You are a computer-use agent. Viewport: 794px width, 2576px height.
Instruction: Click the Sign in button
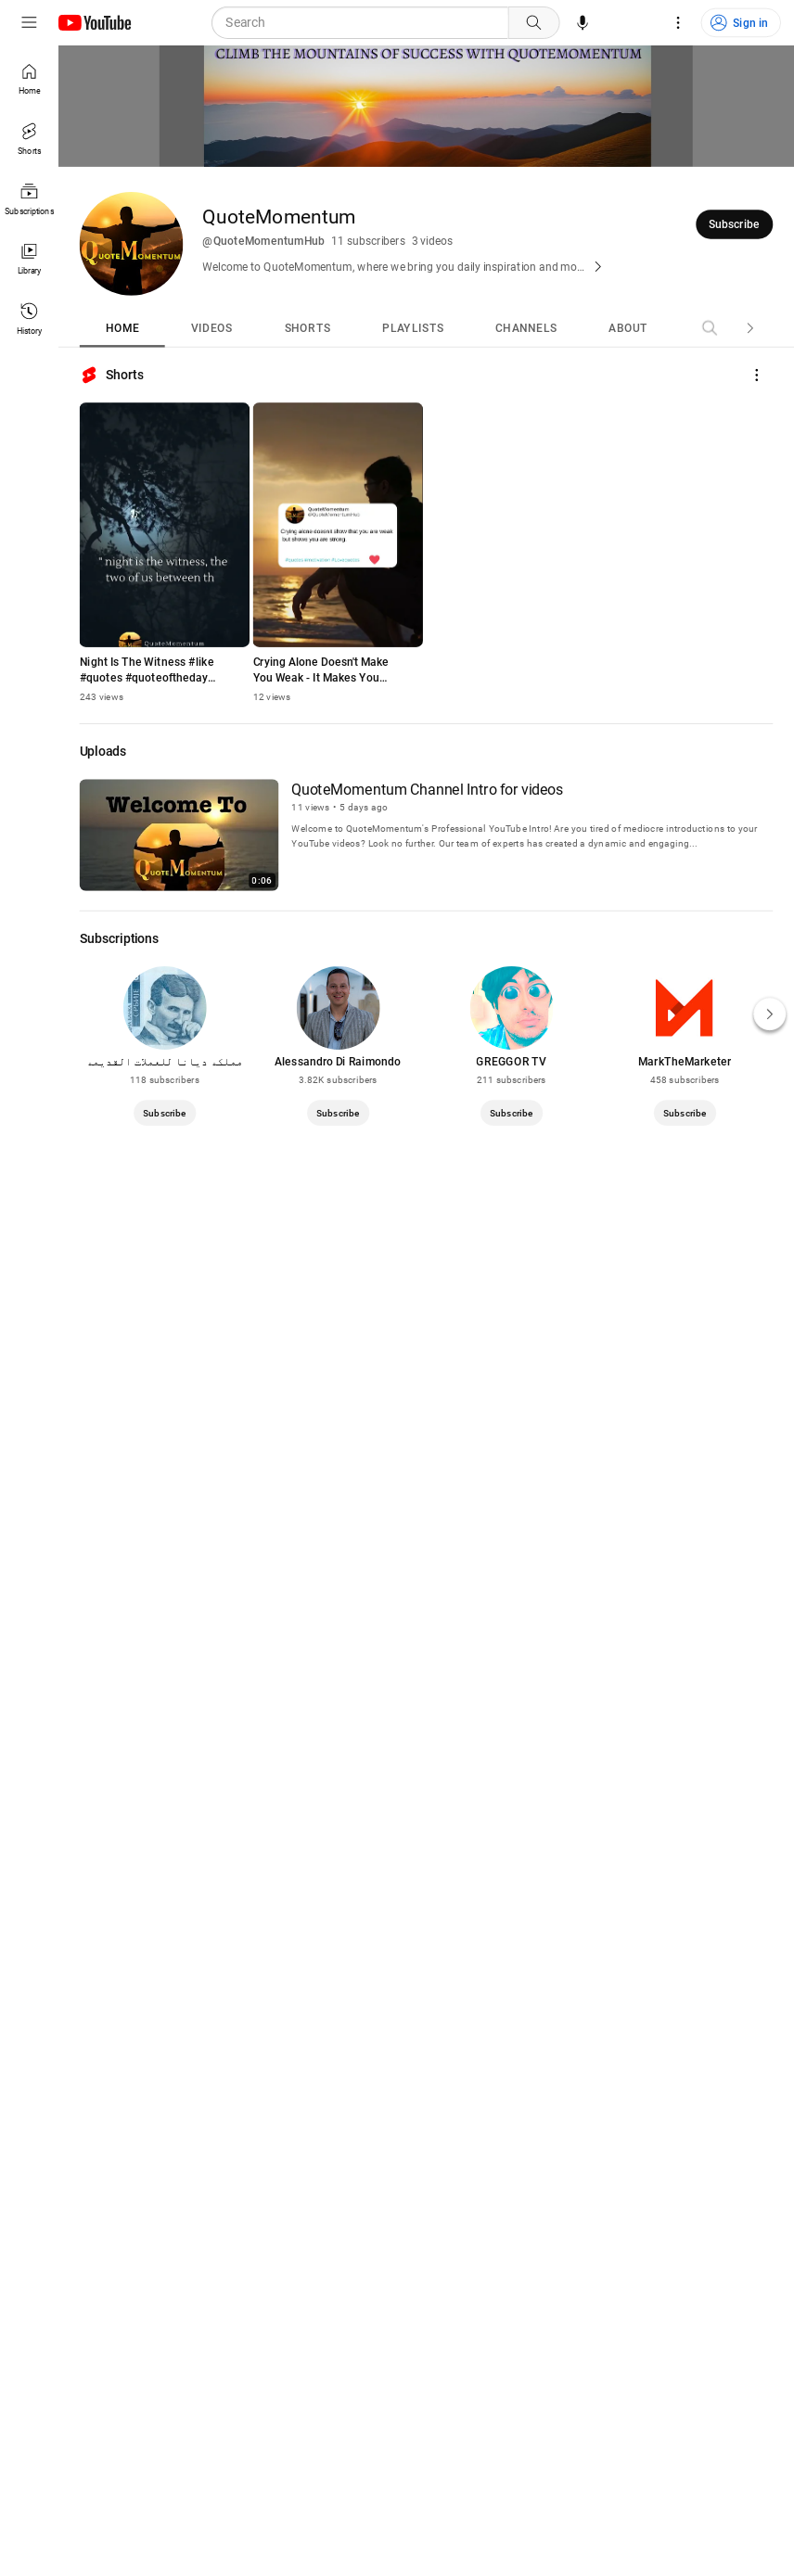pyautogui.click(x=740, y=22)
